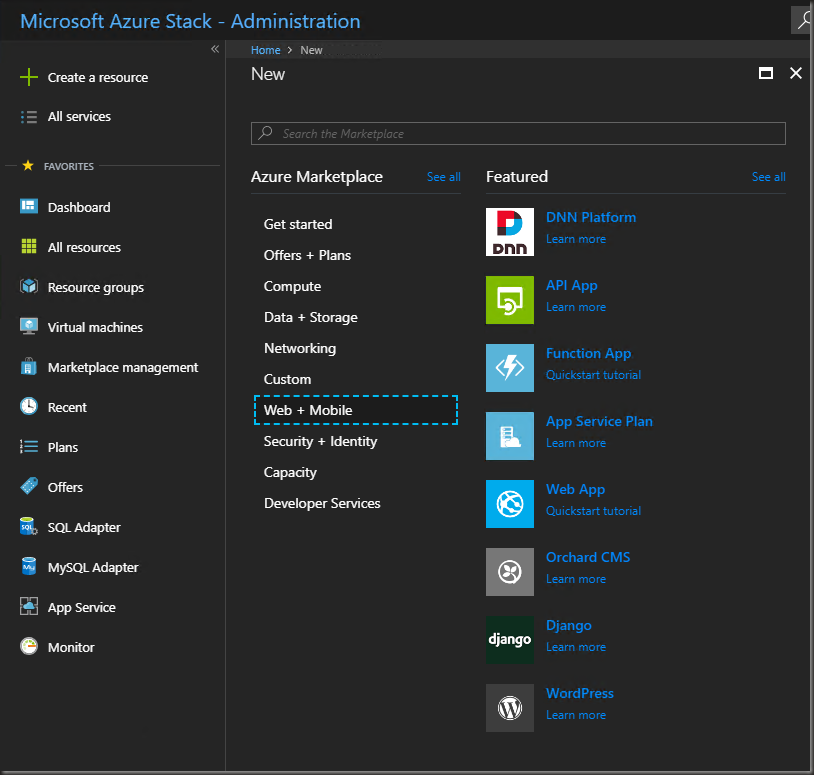The height and width of the screenshot is (775, 814).
Task: Open Marketplace management from sidebar
Action: [x=122, y=367]
